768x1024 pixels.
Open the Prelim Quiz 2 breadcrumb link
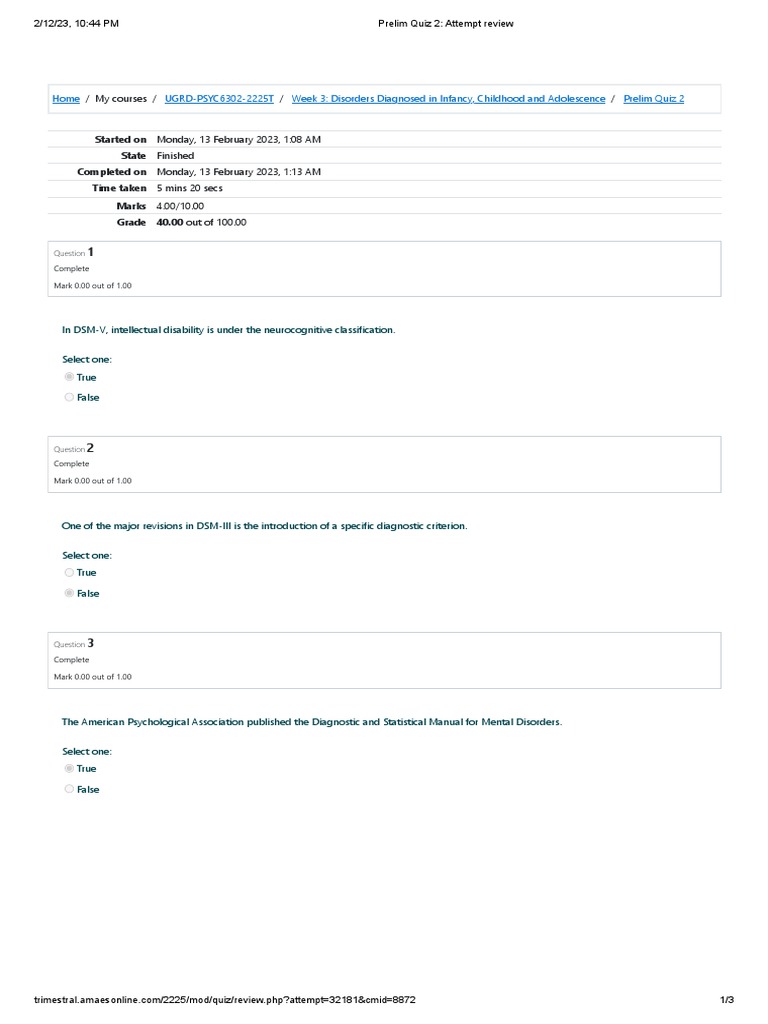coord(653,99)
